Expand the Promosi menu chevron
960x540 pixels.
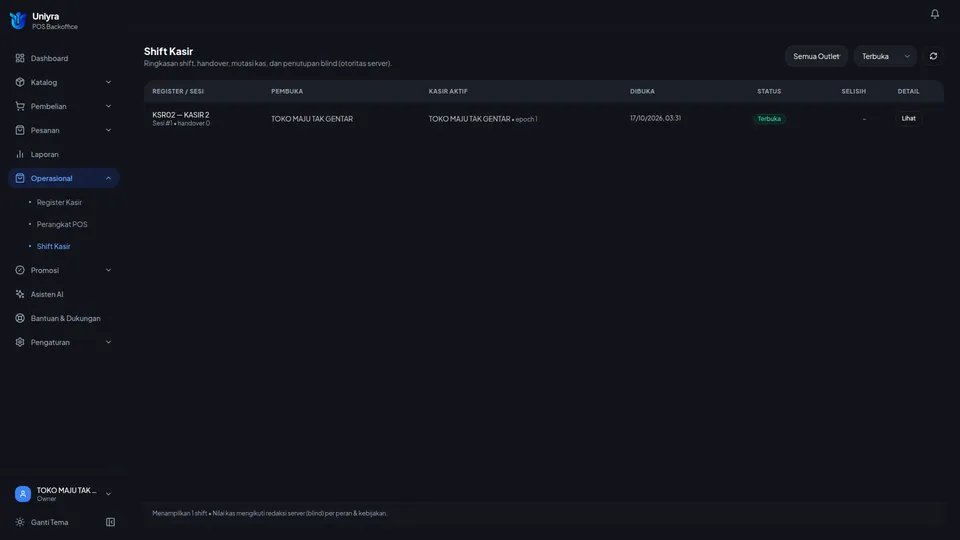tap(108, 270)
